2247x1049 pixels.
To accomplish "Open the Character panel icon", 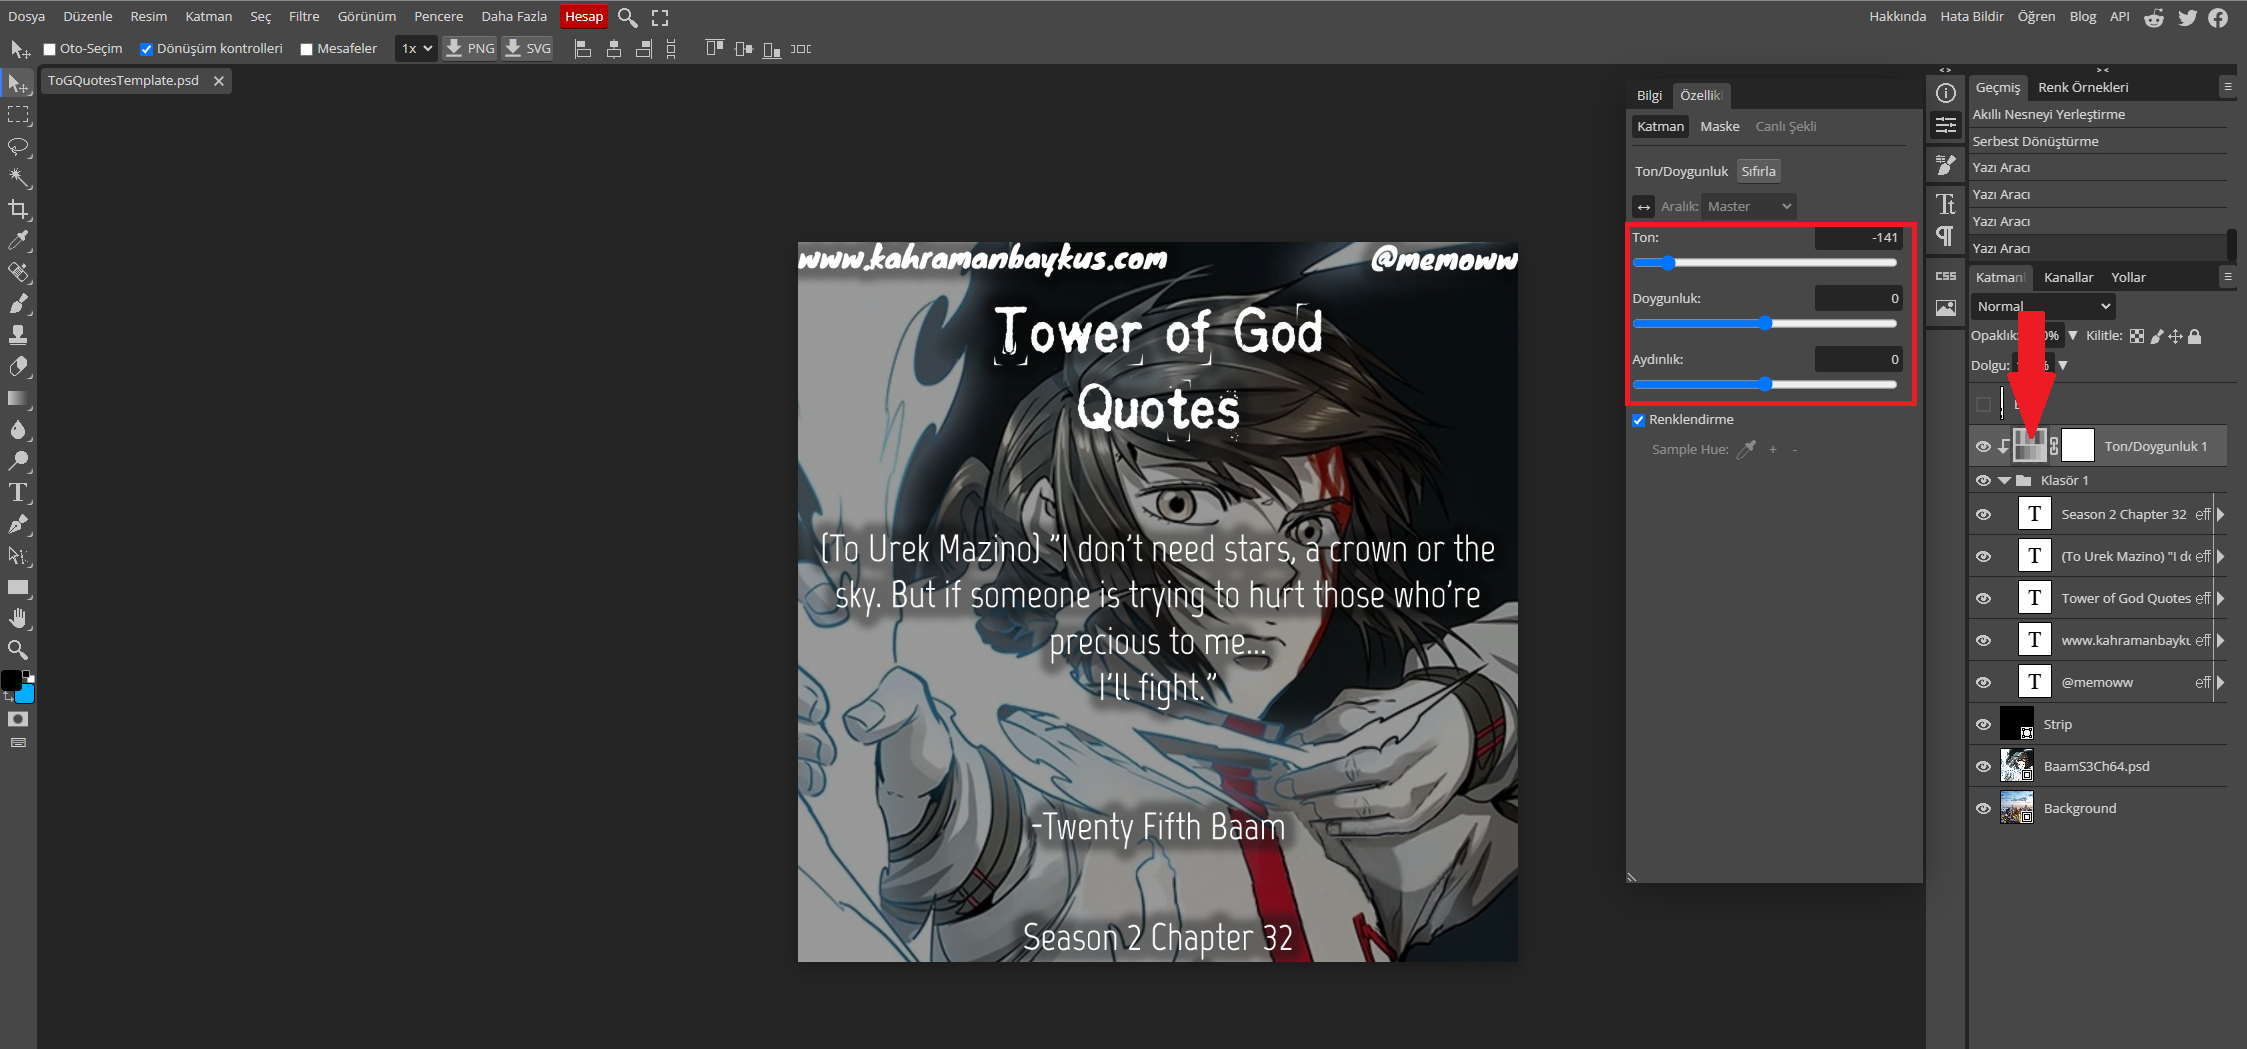I will [x=1946, y=204].
